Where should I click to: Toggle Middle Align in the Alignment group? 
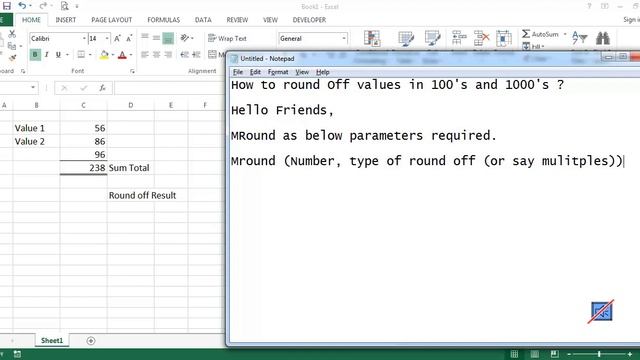[x=156, y=38]
